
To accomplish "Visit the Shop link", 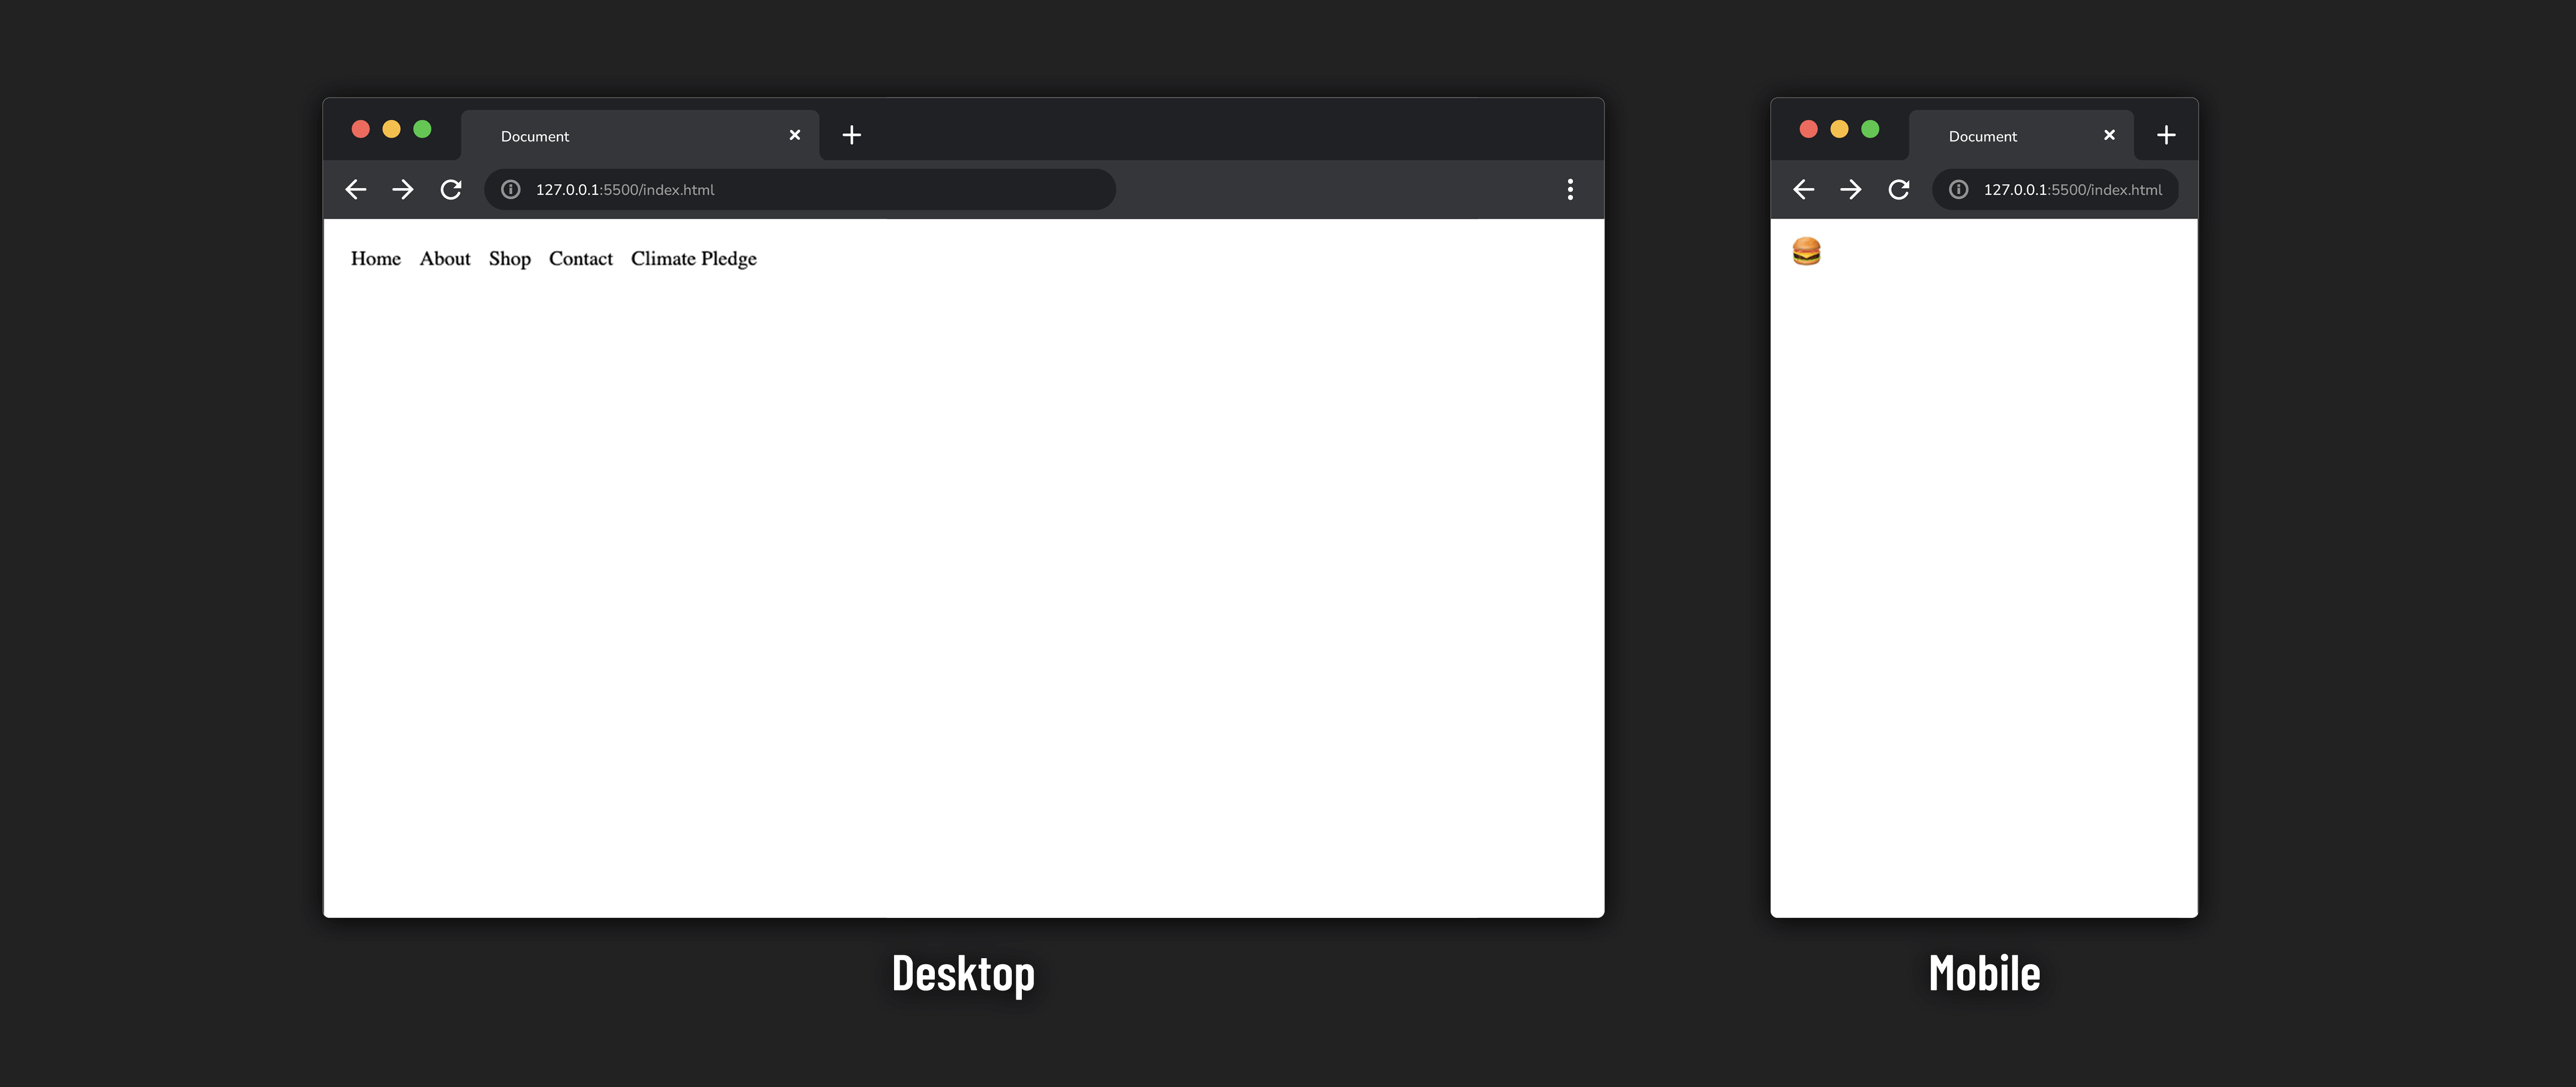I will [510, 259].
